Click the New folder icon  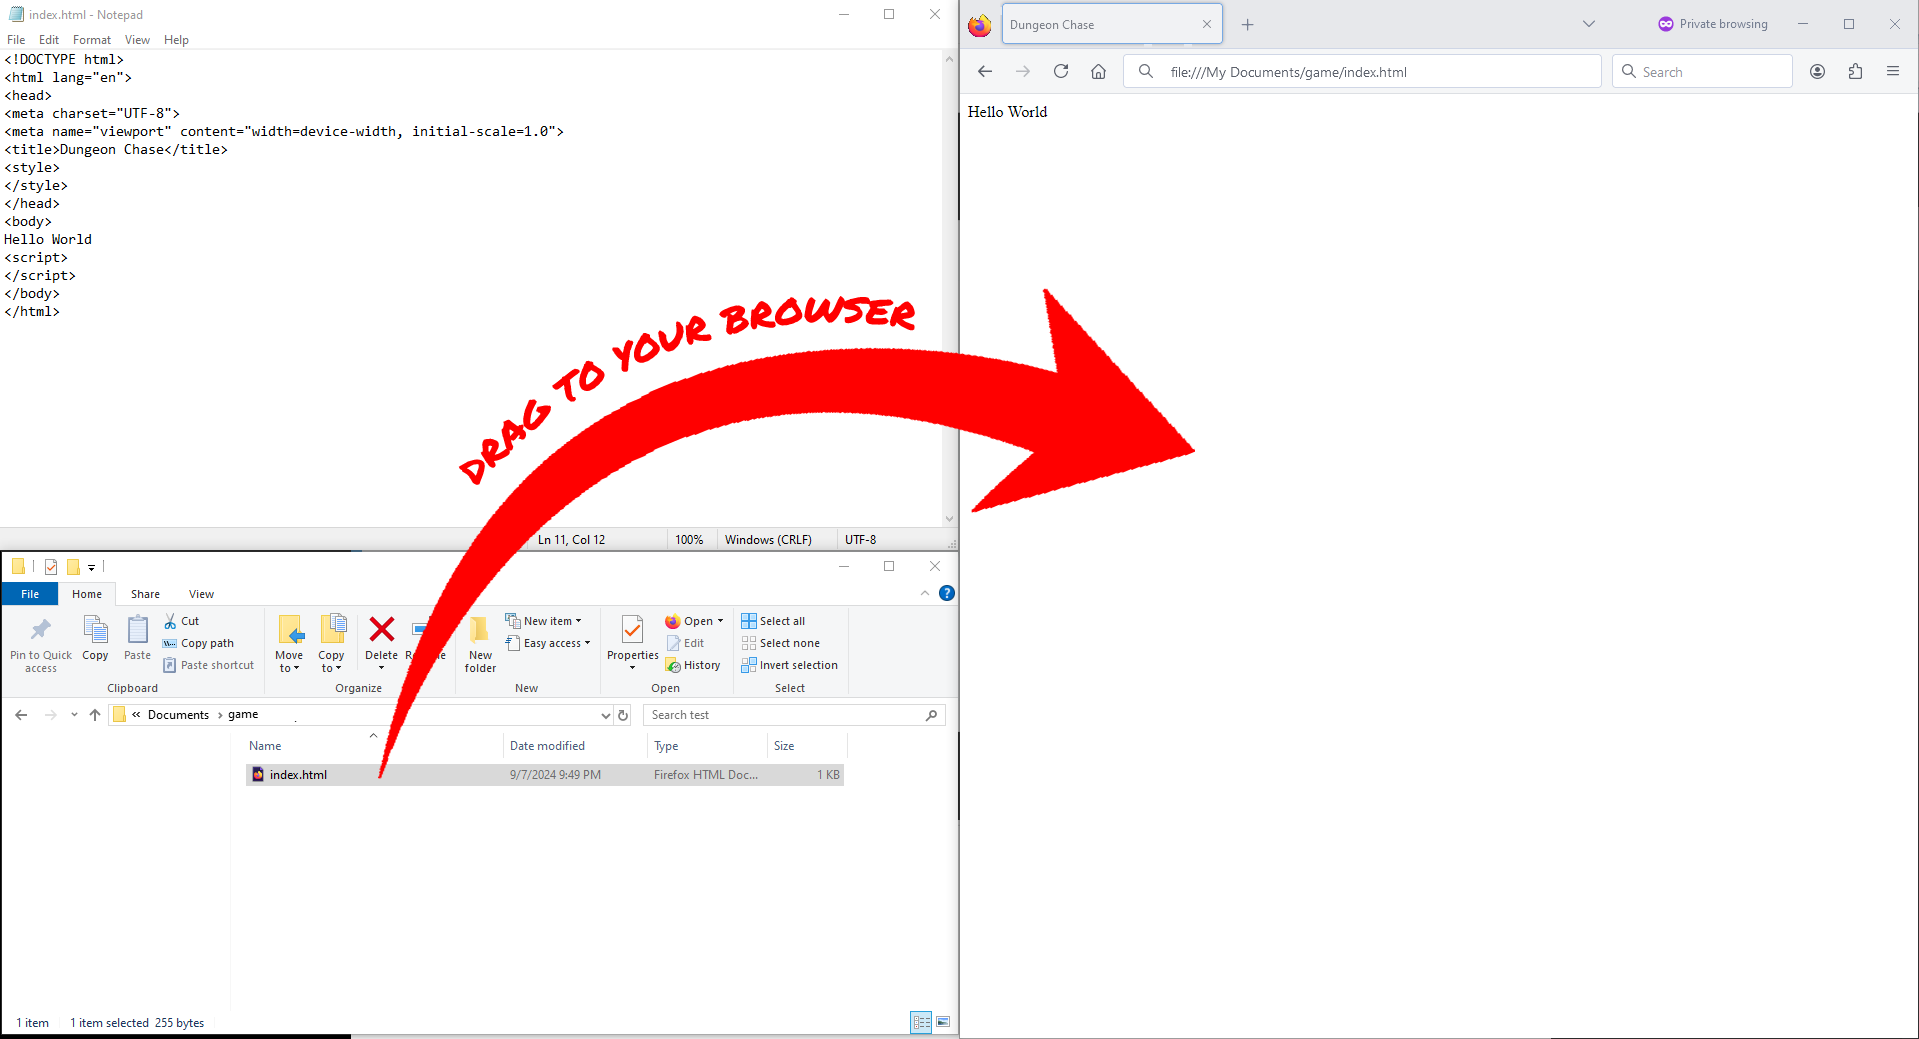(x=480, y=629)
